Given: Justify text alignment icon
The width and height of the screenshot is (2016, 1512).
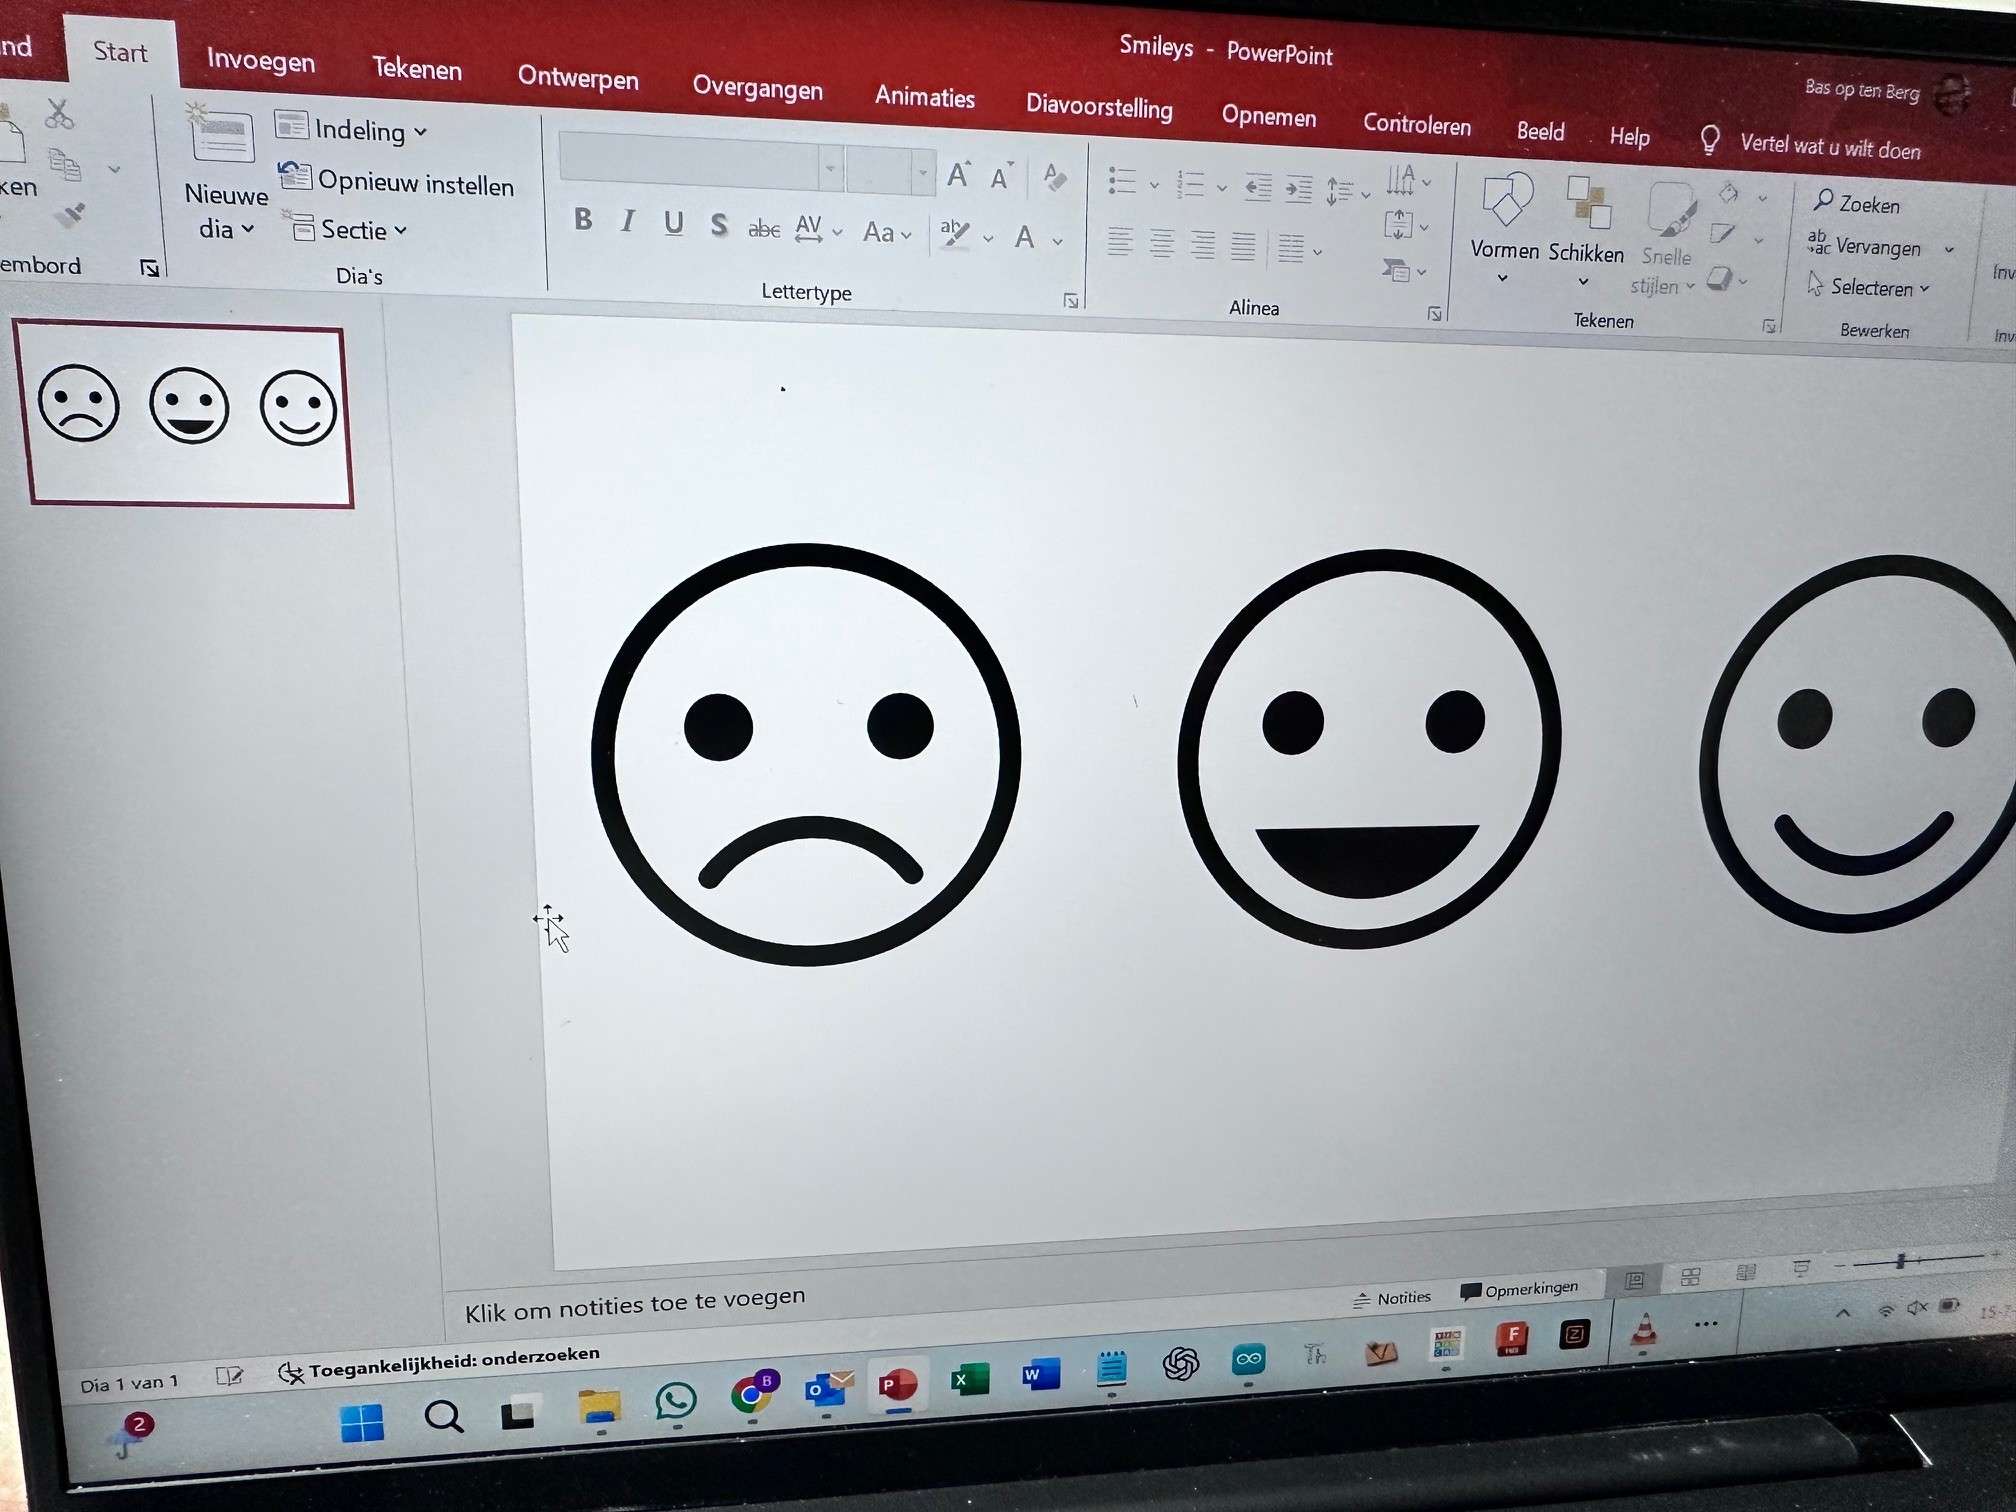Looking at the screenshot, I should click(x=1243, y=246).
